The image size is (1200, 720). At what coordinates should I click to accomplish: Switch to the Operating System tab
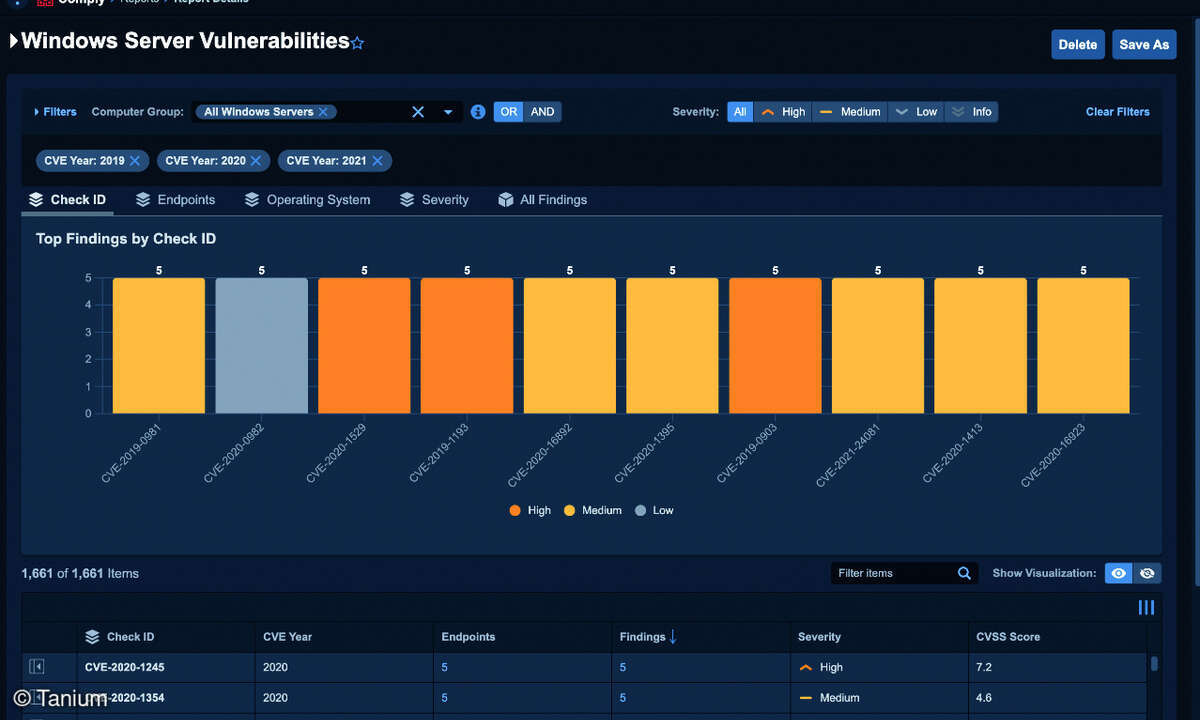307,200
